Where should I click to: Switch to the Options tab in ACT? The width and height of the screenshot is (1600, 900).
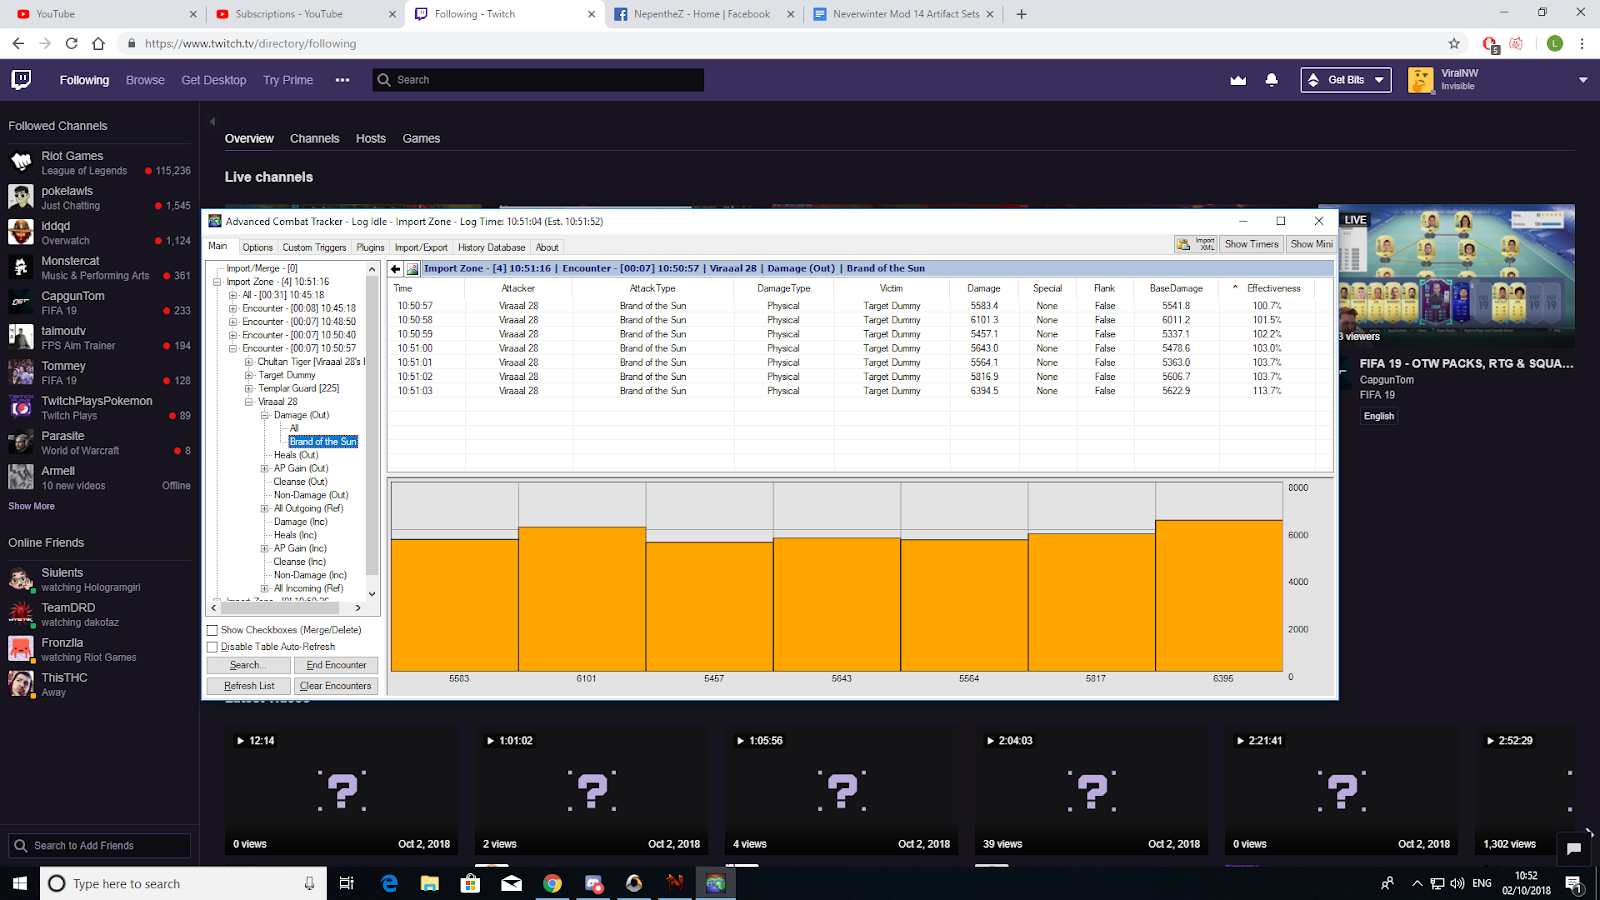point(257,247)
